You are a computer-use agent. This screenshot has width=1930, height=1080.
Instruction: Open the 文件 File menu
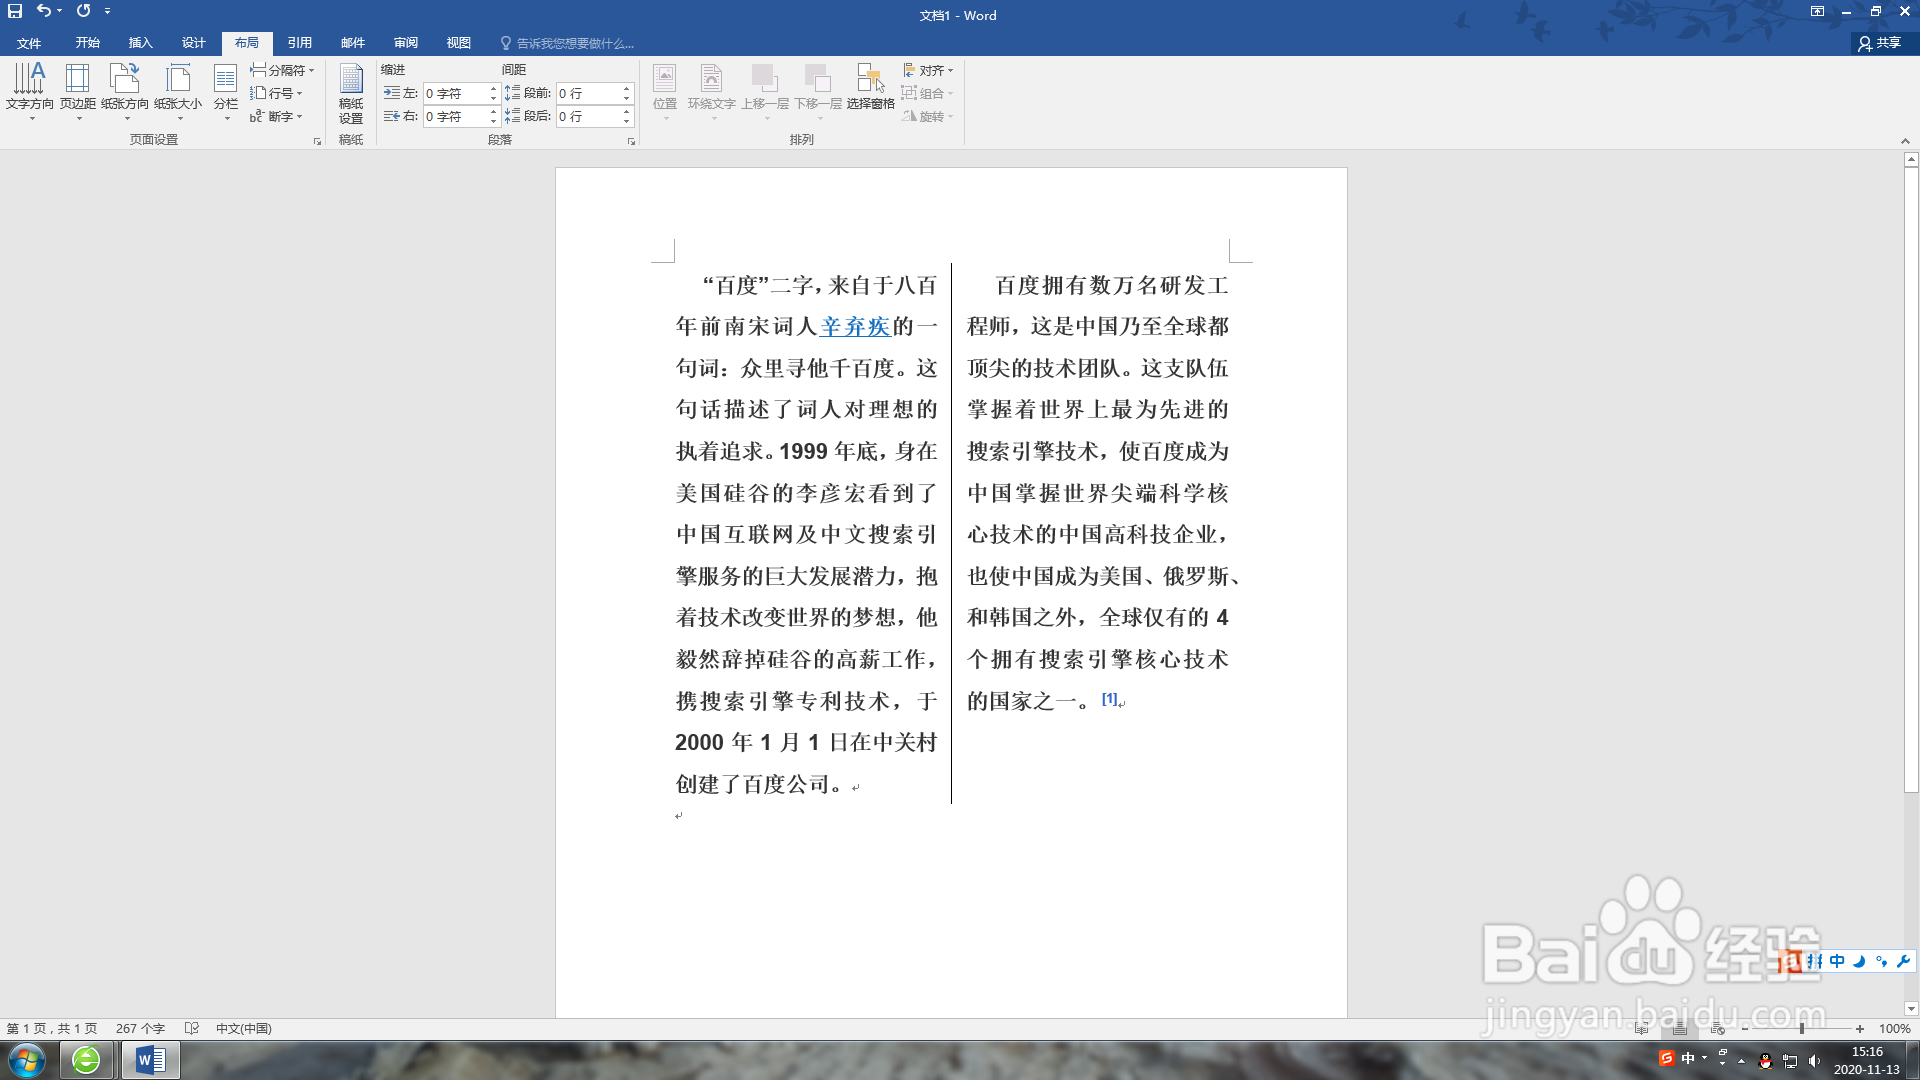click(x=29, y=43)
